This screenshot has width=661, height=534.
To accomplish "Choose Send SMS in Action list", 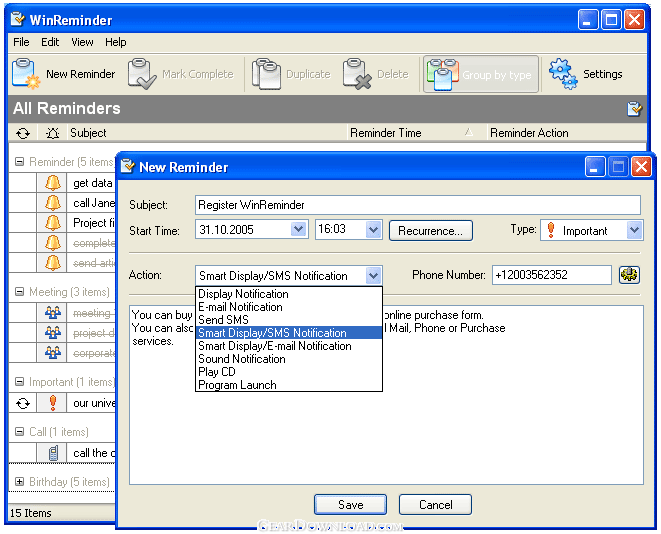I will point(289,320).
